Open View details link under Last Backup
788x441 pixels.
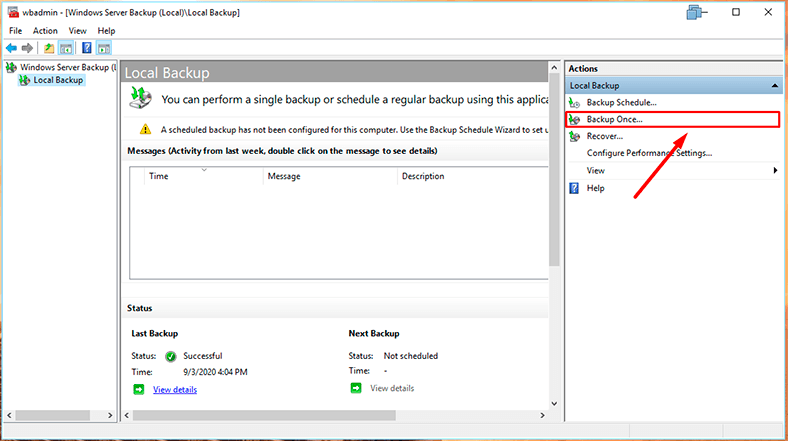click(x=175, y=389)
